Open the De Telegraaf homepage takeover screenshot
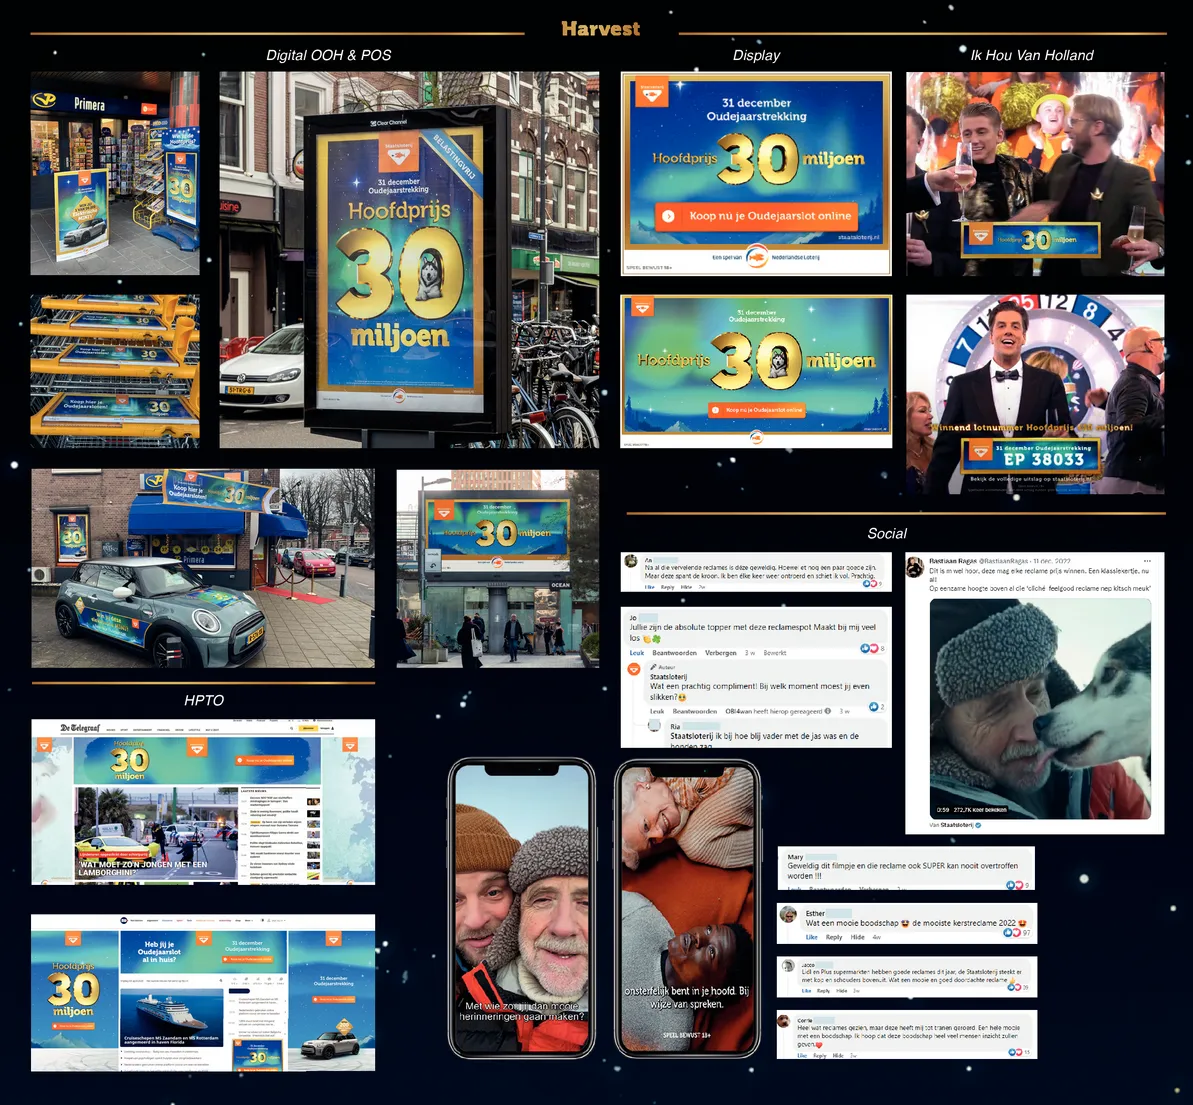1193x1105 pixels. pos(203,802)
